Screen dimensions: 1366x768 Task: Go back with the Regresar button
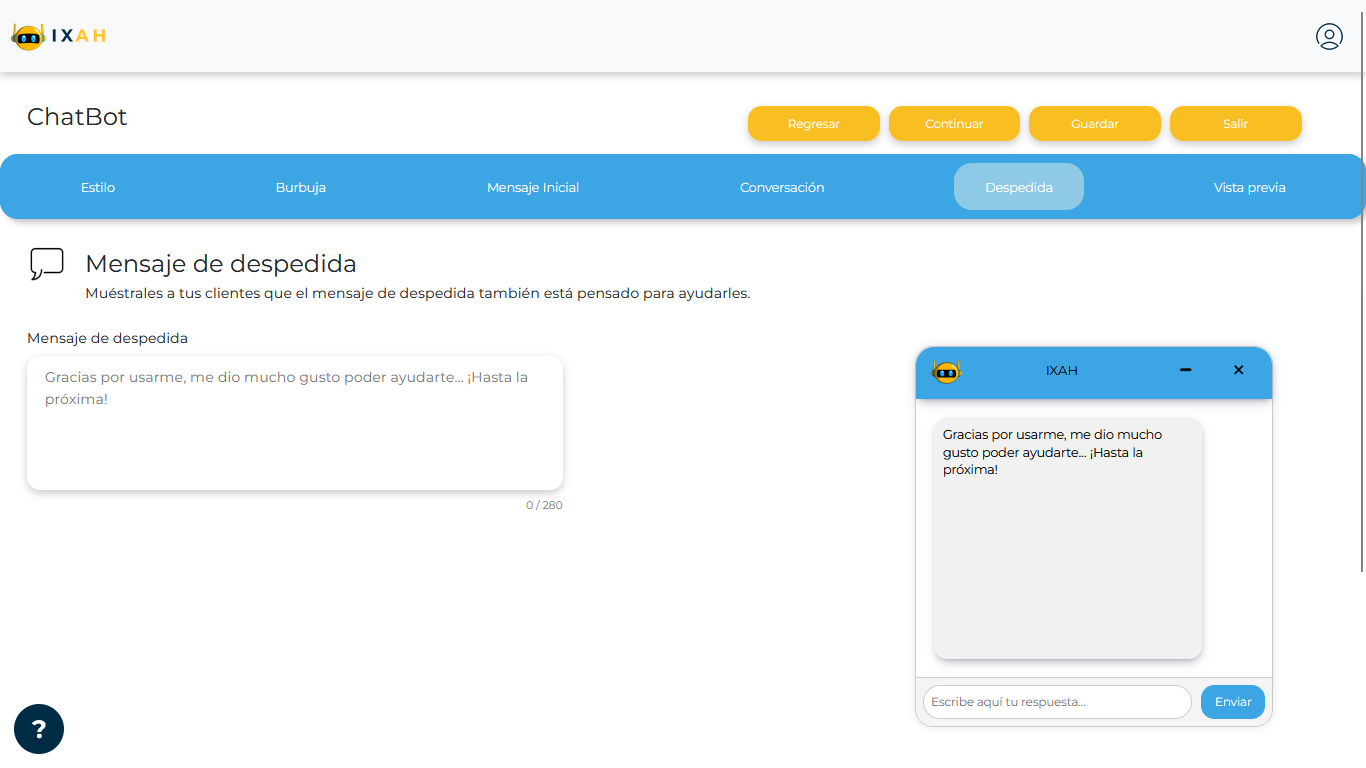tap(814, 124)
